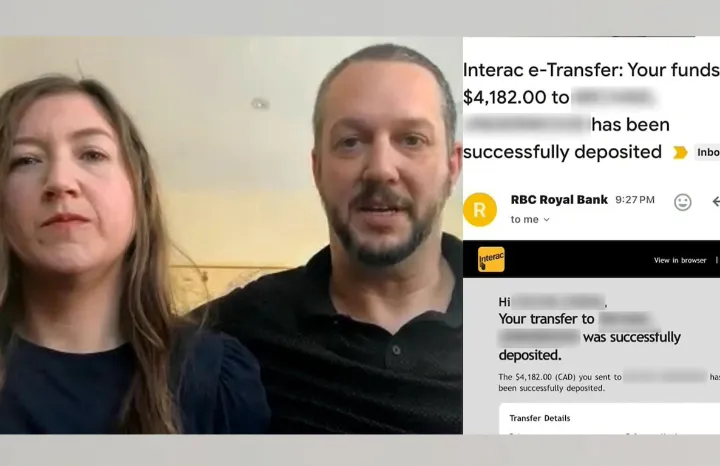
Task: Add an emoji reaction to the email
Action: 682,202
